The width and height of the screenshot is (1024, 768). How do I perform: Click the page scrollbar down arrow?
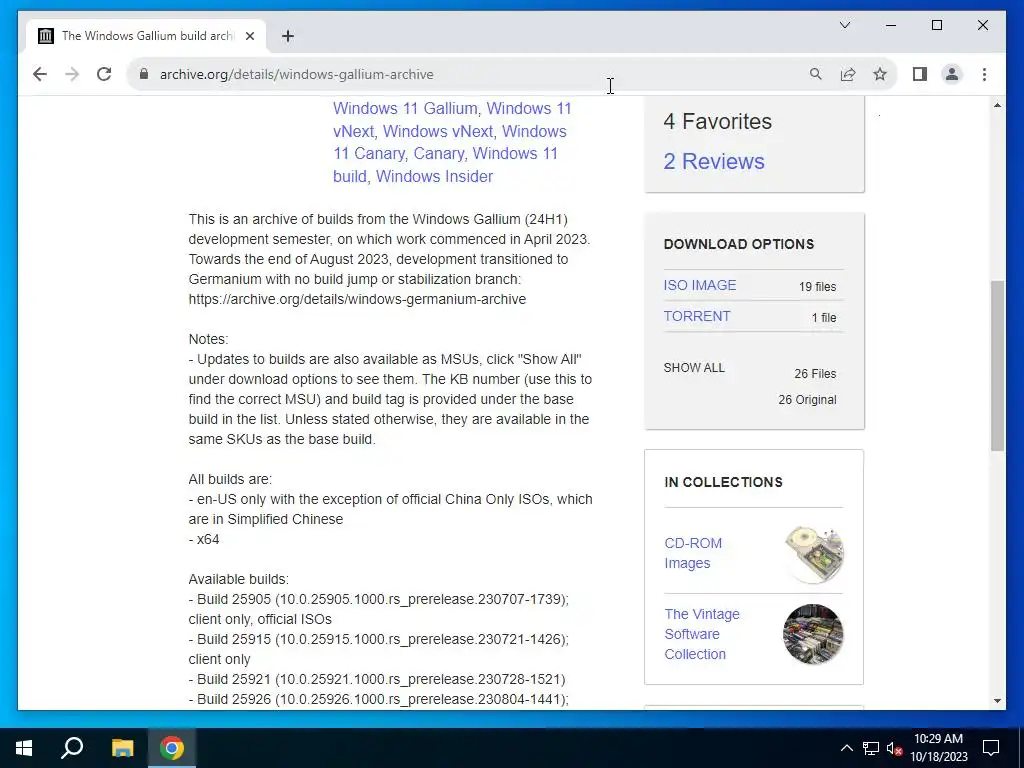coord(997,701)
